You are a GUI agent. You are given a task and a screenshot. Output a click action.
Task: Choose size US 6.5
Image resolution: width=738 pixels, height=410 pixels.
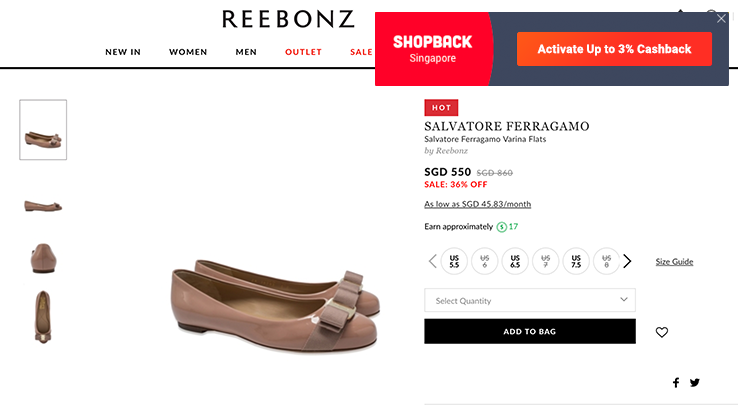[x=515, y=261]
